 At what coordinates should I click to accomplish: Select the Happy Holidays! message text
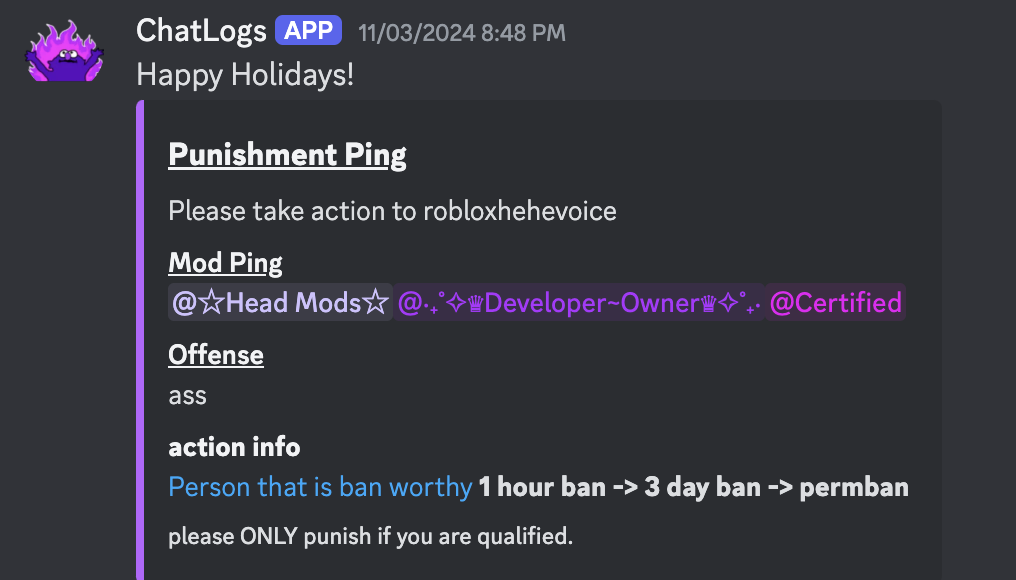click(245, 75)
